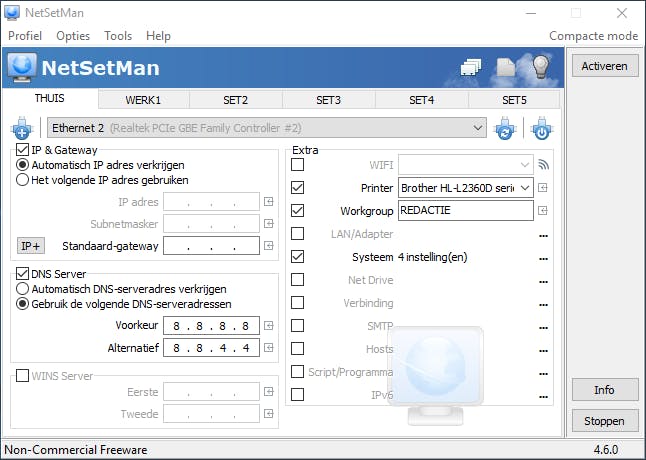Get current value icon beside Eerste WINS

pyautogui.click(x=269, y=392)
